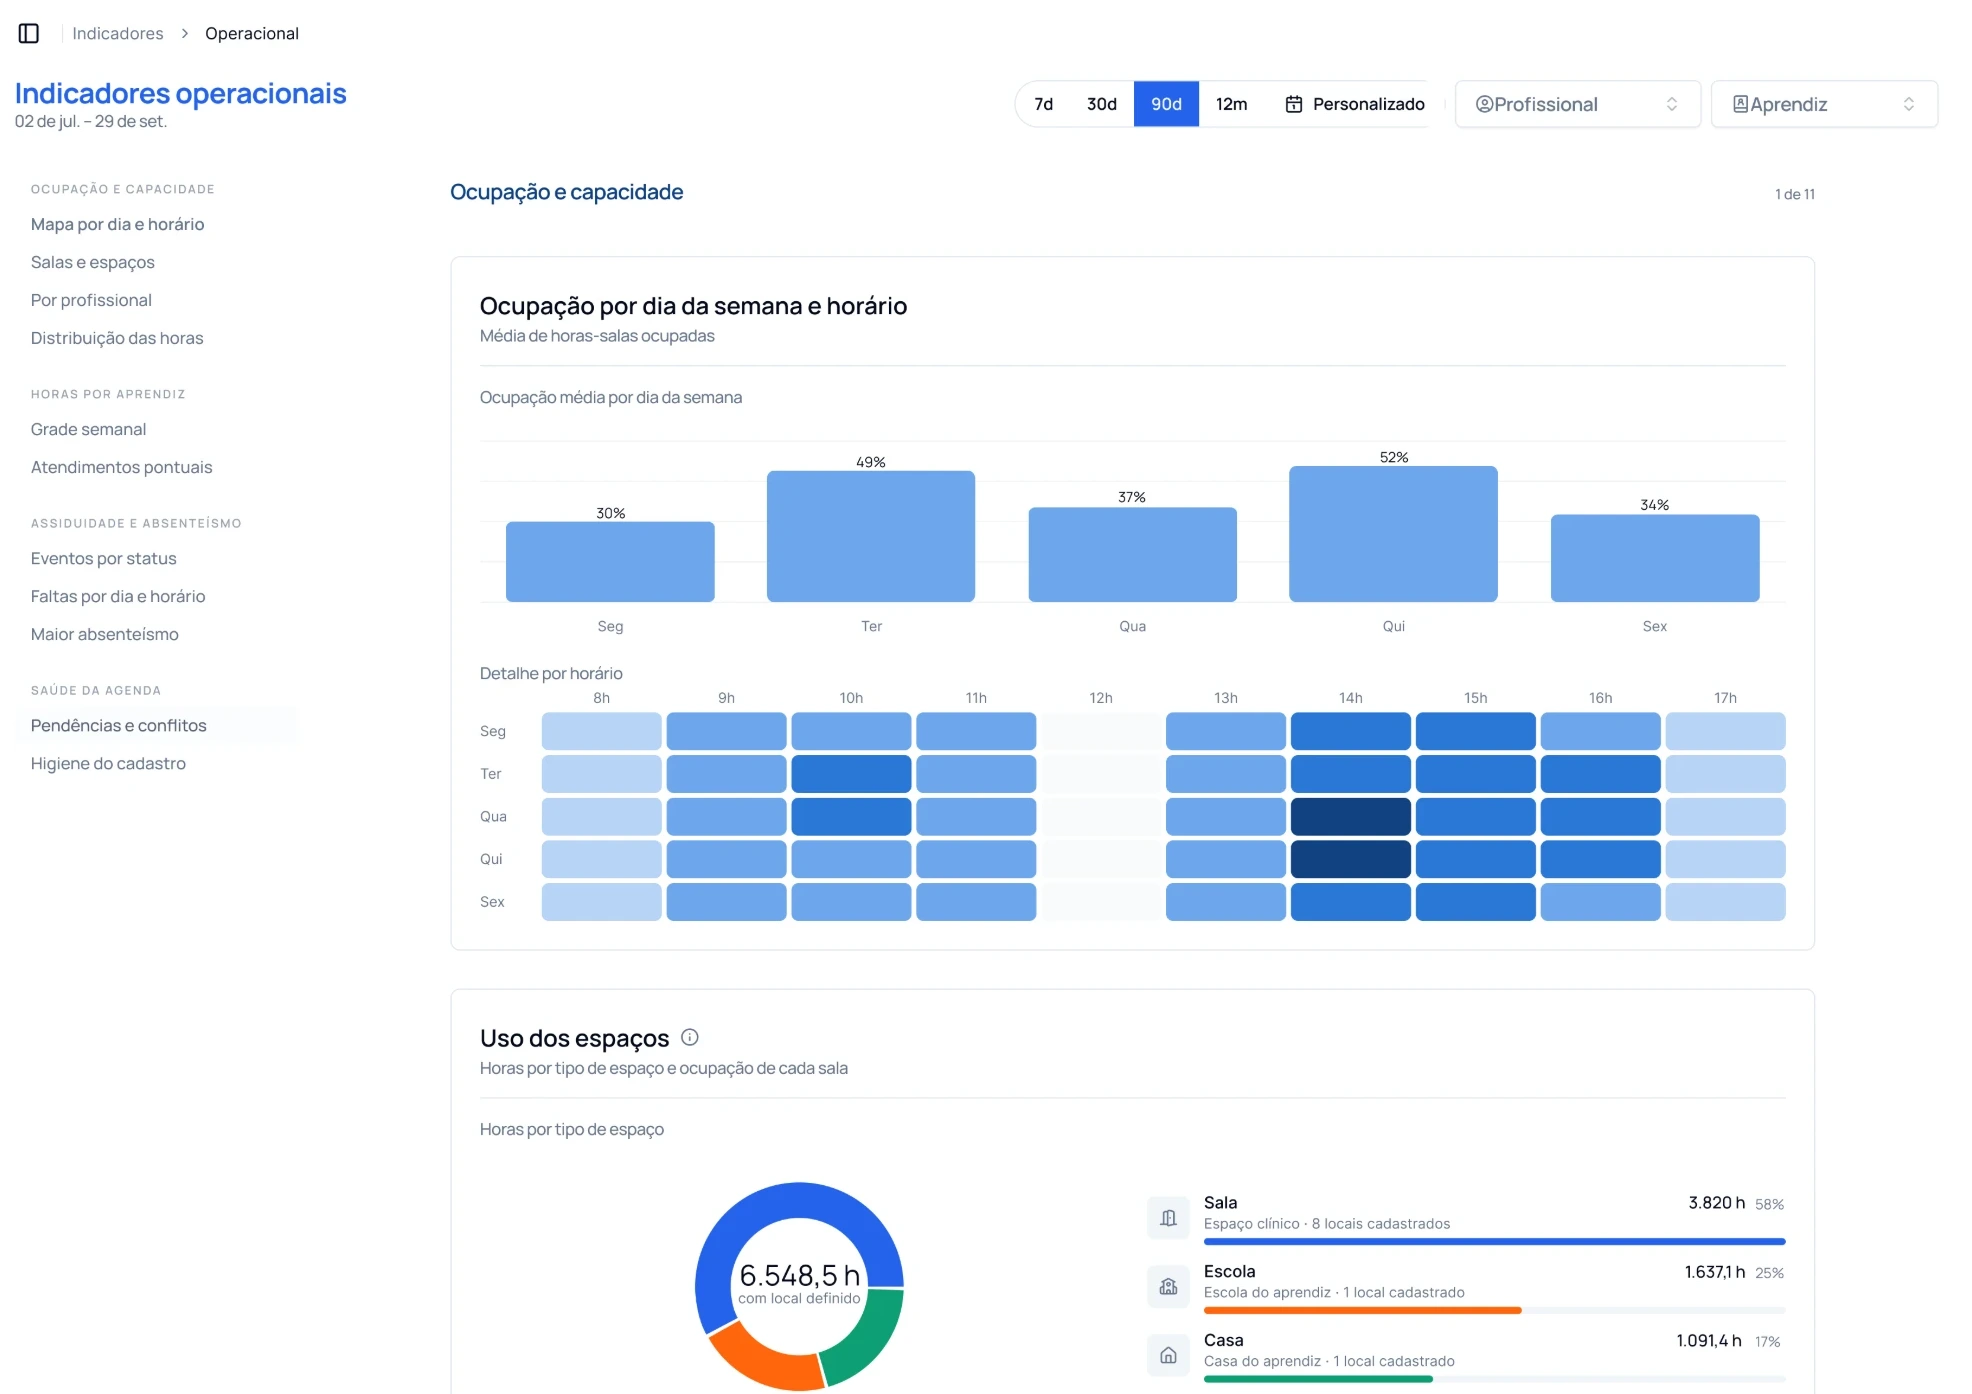Click the Qui 52% bar

pos(1393,533)
